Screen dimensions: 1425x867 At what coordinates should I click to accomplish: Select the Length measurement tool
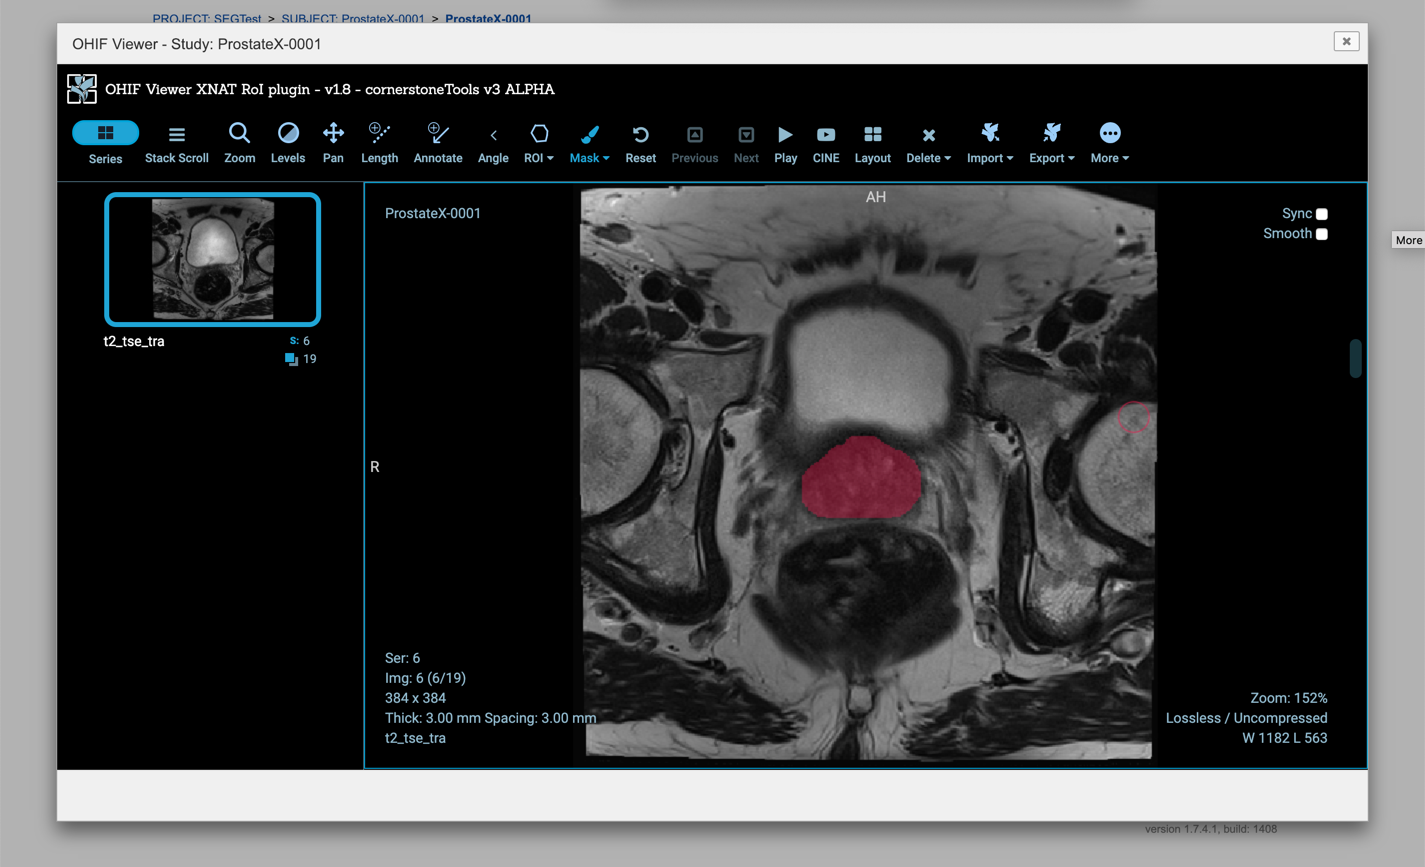click(379, 141)
